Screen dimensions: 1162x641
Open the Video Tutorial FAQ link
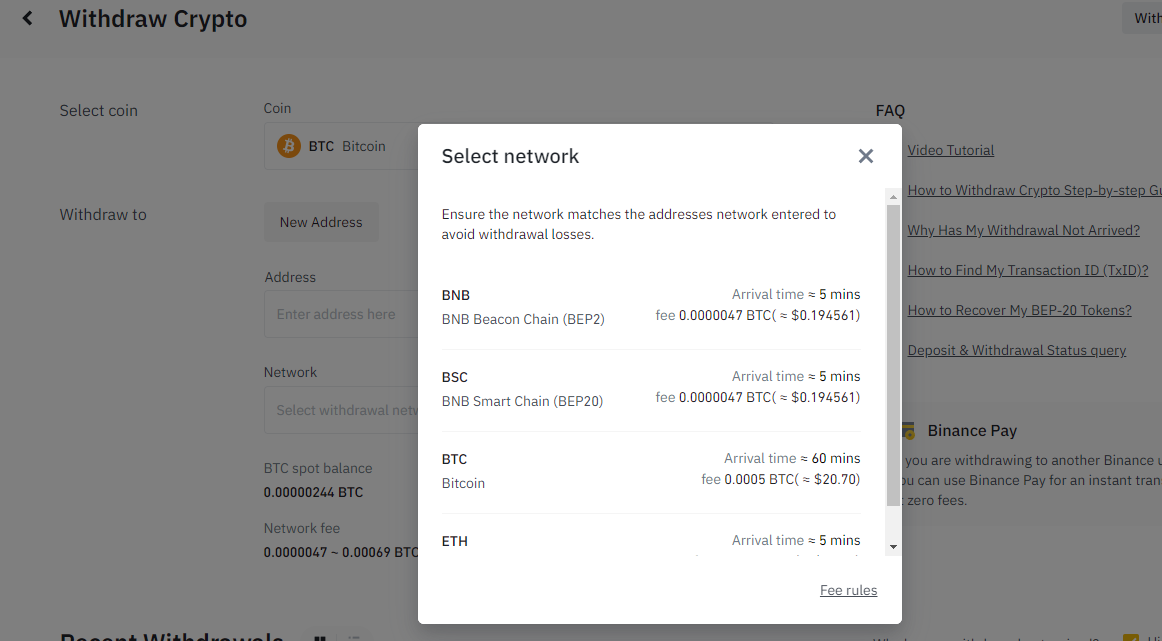tap(950, 150)
